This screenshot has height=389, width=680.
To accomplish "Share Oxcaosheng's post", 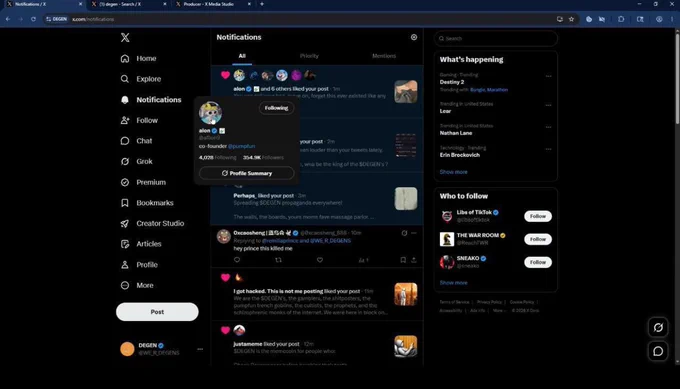I will 414,260.
